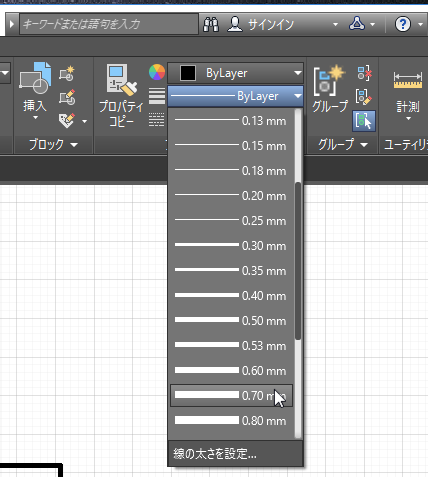Select 0.18 mm lineweight
Image resolution: width=428 pixels, height=477 pixels.
231,171
